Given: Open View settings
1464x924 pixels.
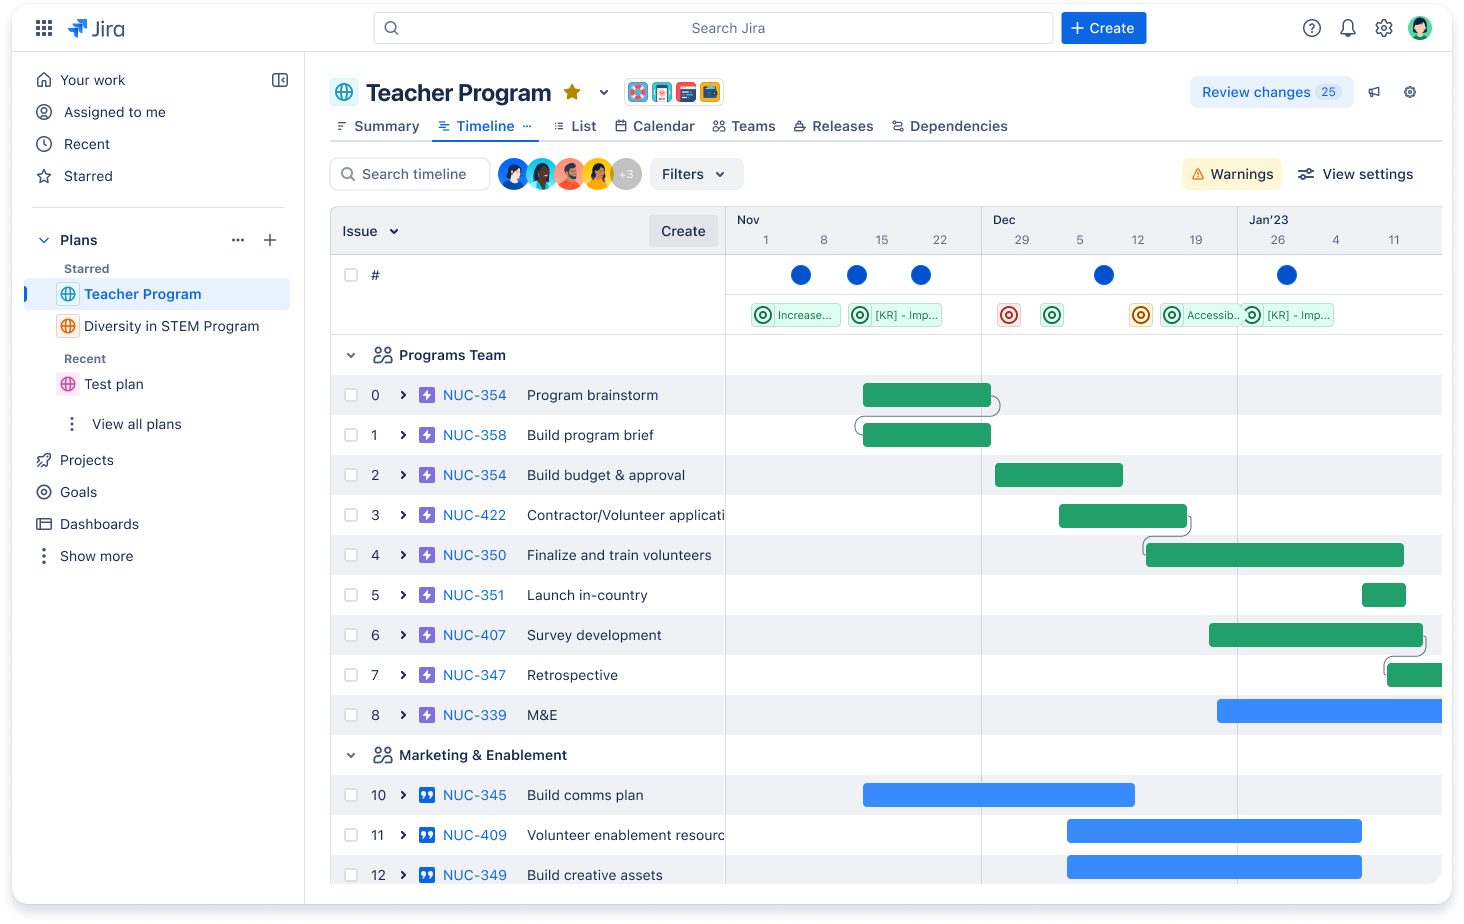Looking at the screenshot, I should (1355, 174).
